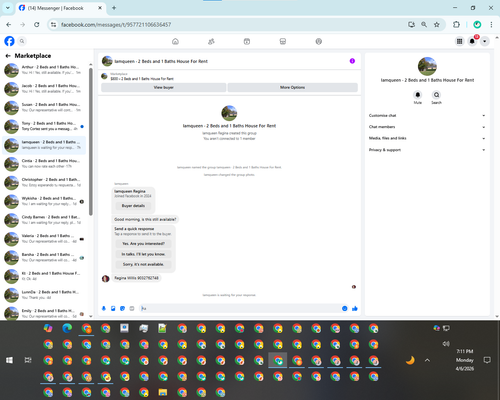Send quick reply 'In talks. I'll let you know.'

pyautogui.click(x=143, y=254)
